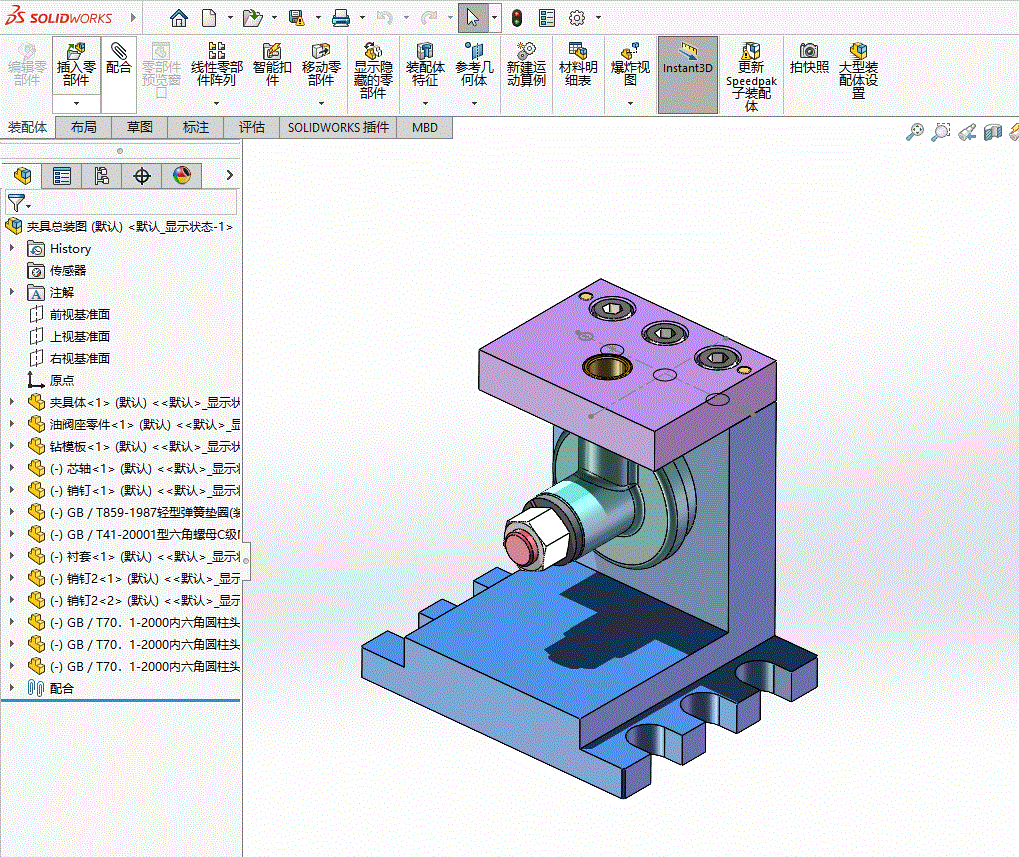The image size is (1019, 857).
Task: Switch to the 标注 (Markup) tab
Action: tap(196, 127)
